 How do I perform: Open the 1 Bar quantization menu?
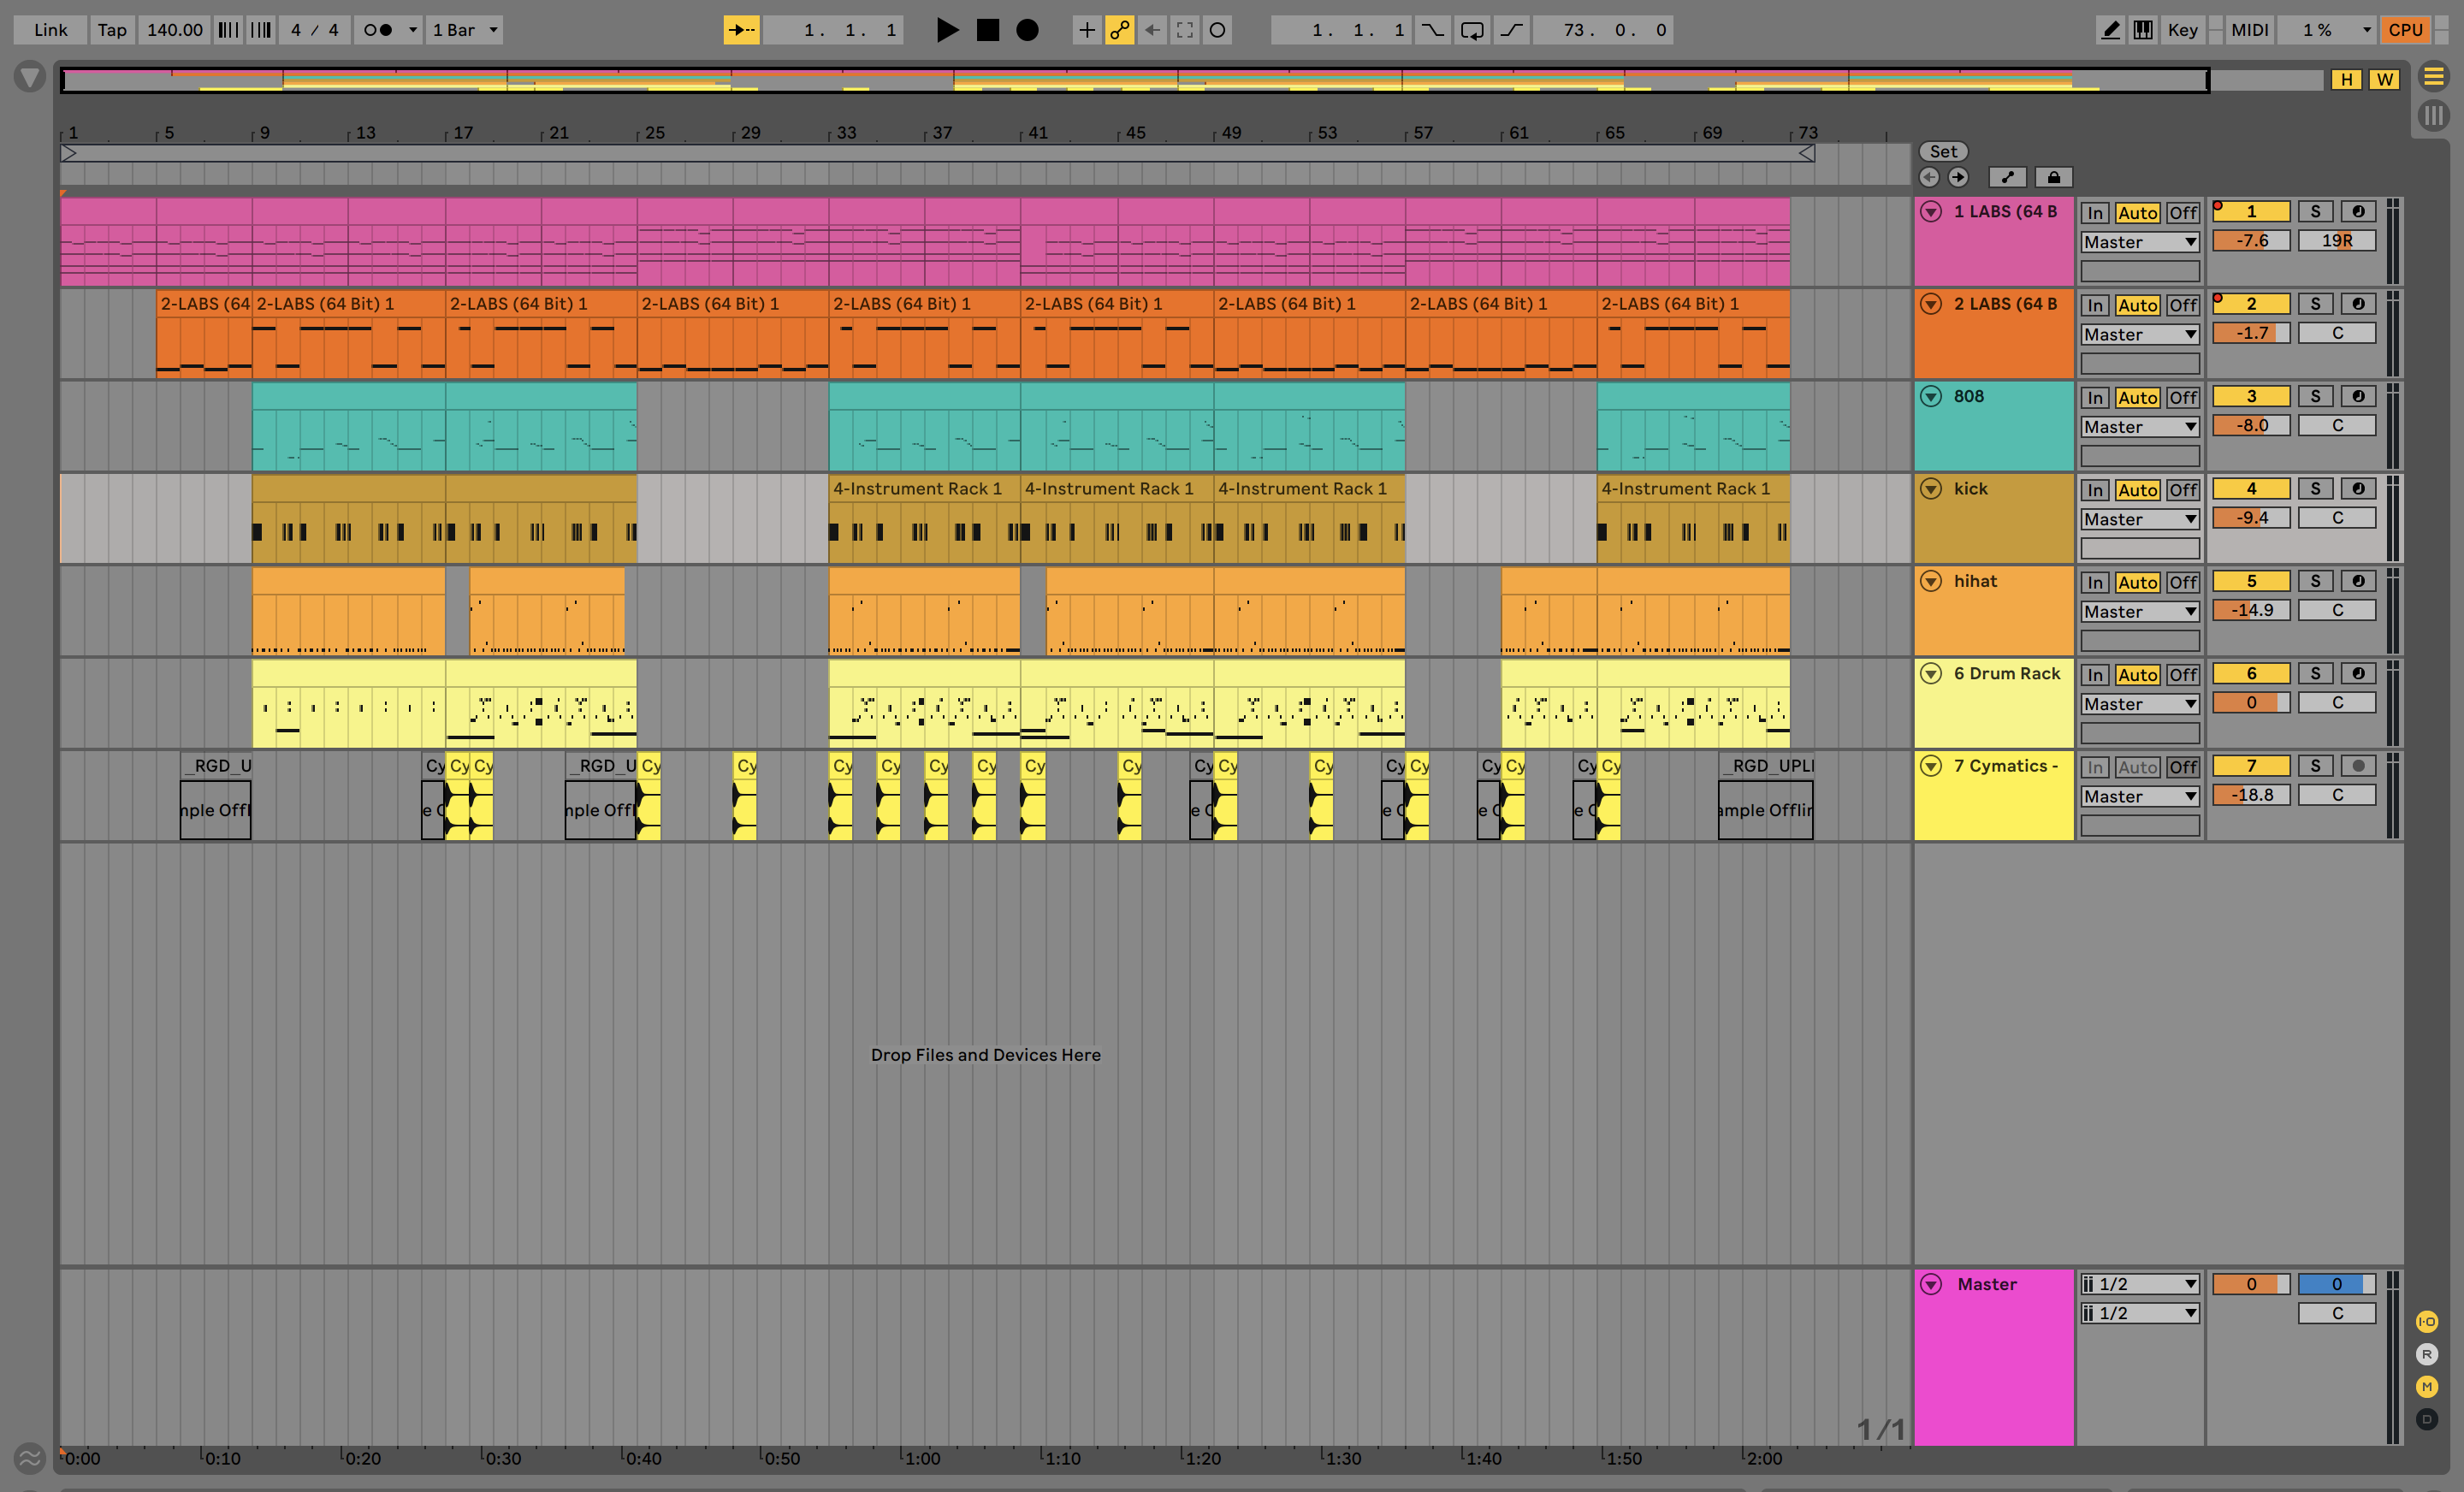click(464, 30)
